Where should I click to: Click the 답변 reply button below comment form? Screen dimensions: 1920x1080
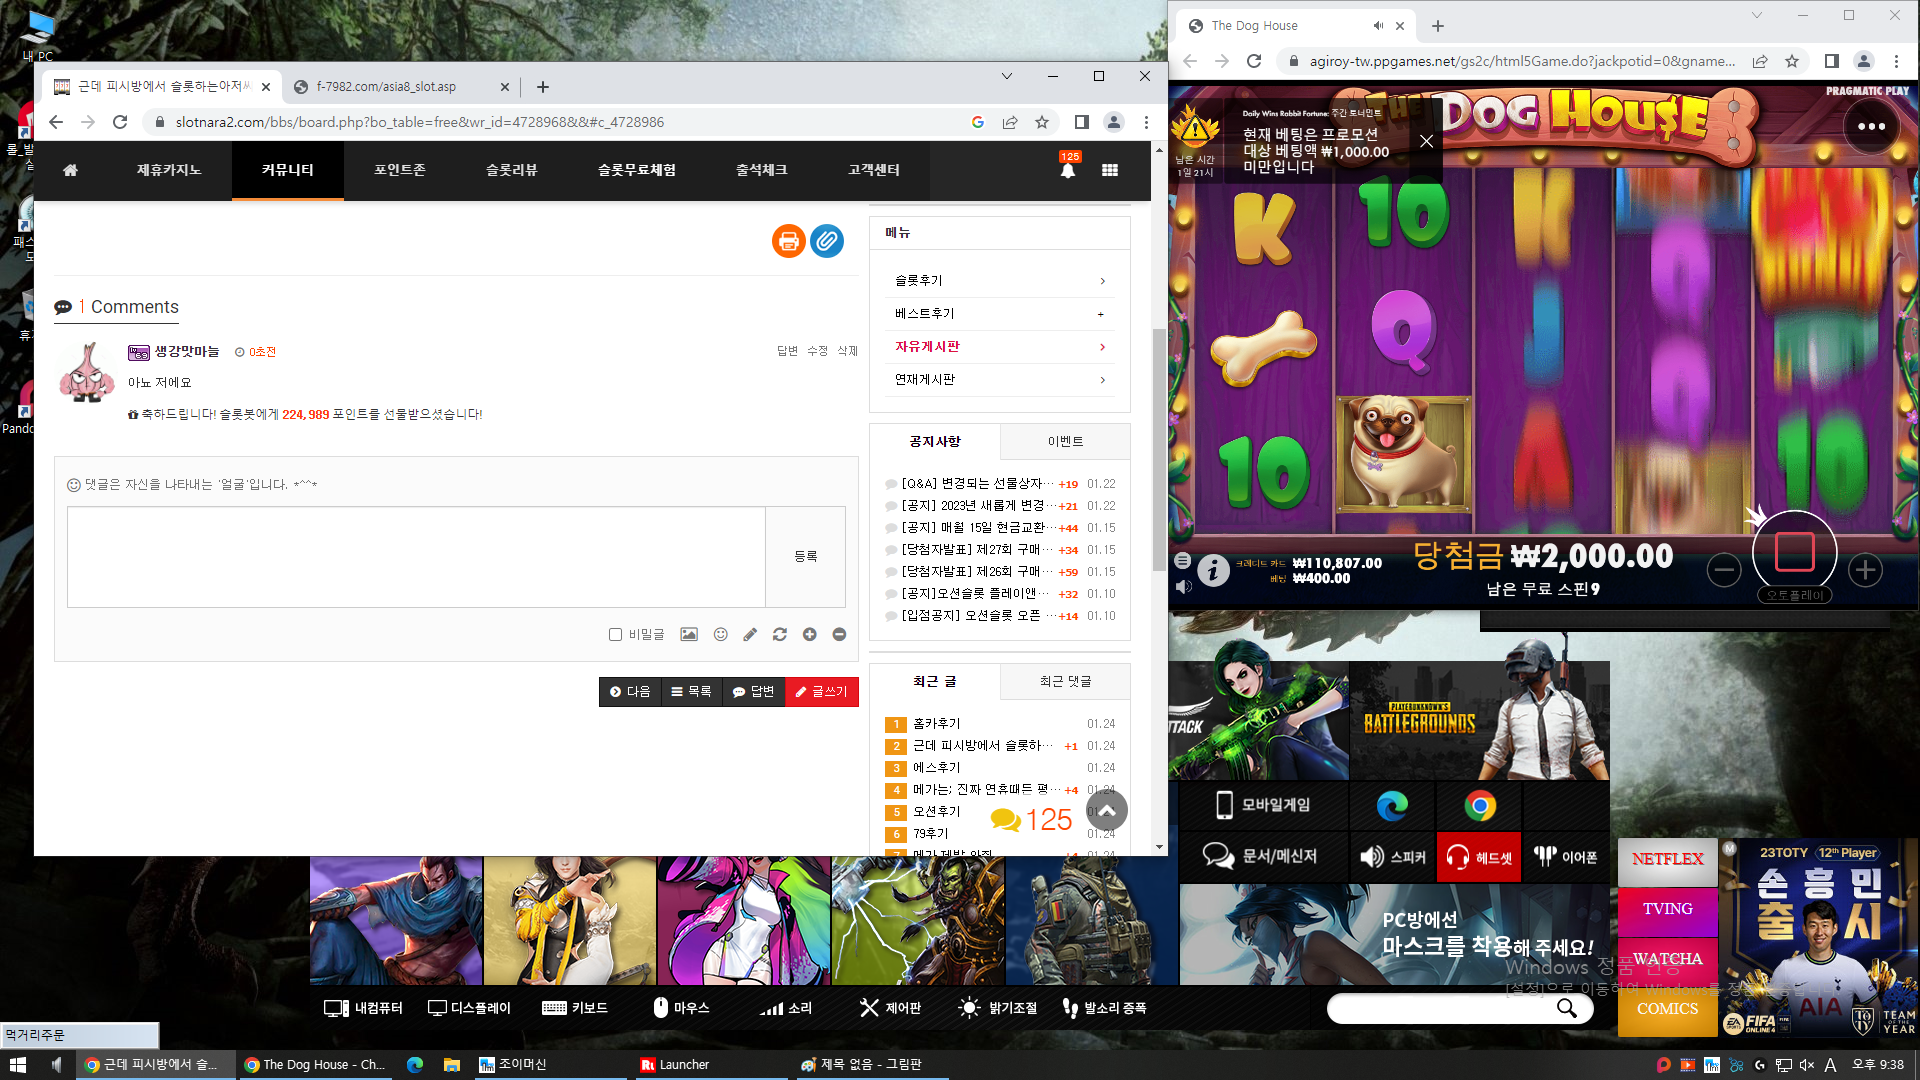pyautogui.click(x=753, y=692)
